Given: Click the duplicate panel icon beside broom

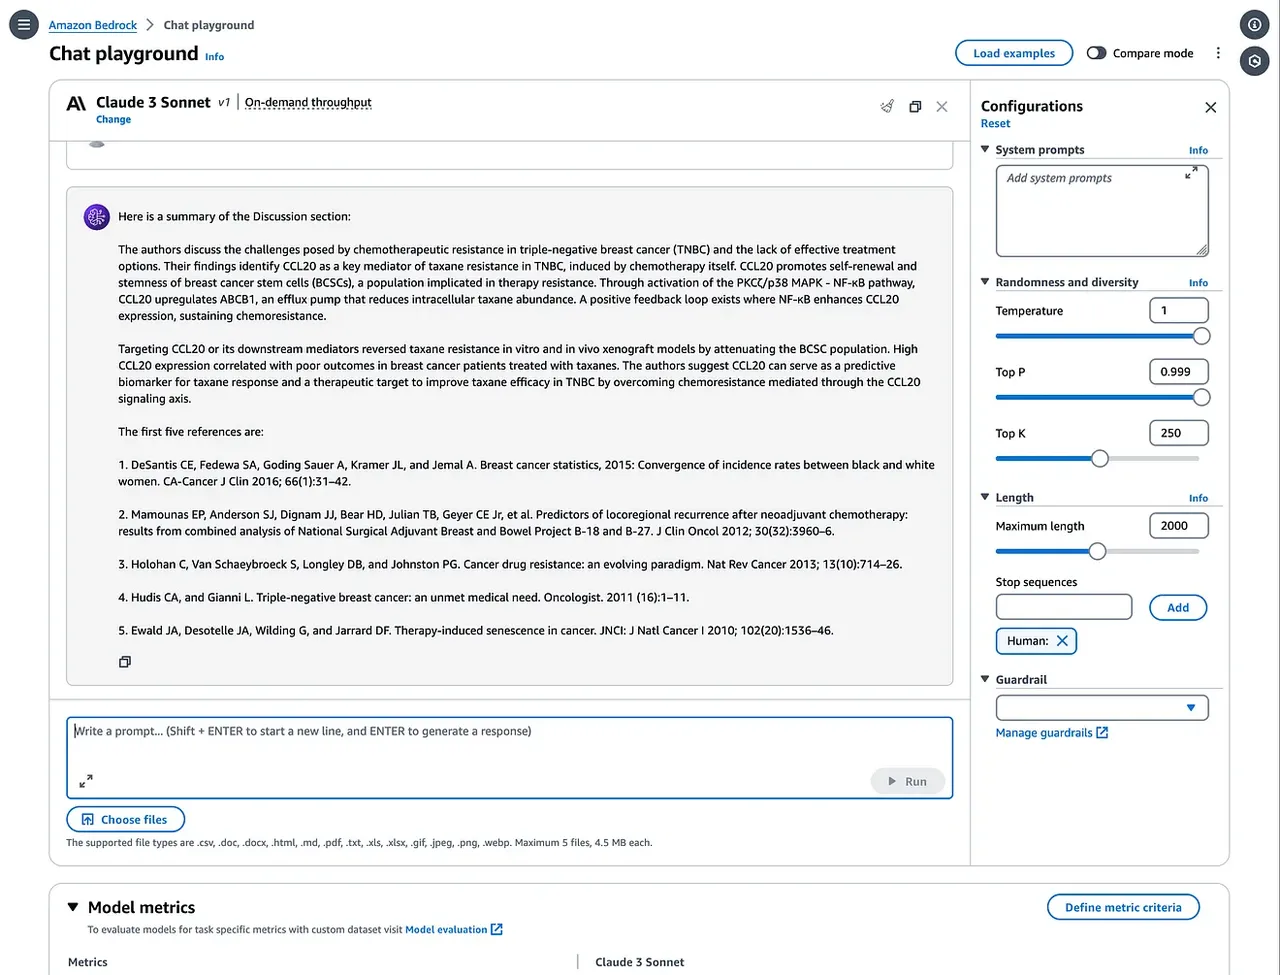Looking at the screenshot, I should 915,107.
